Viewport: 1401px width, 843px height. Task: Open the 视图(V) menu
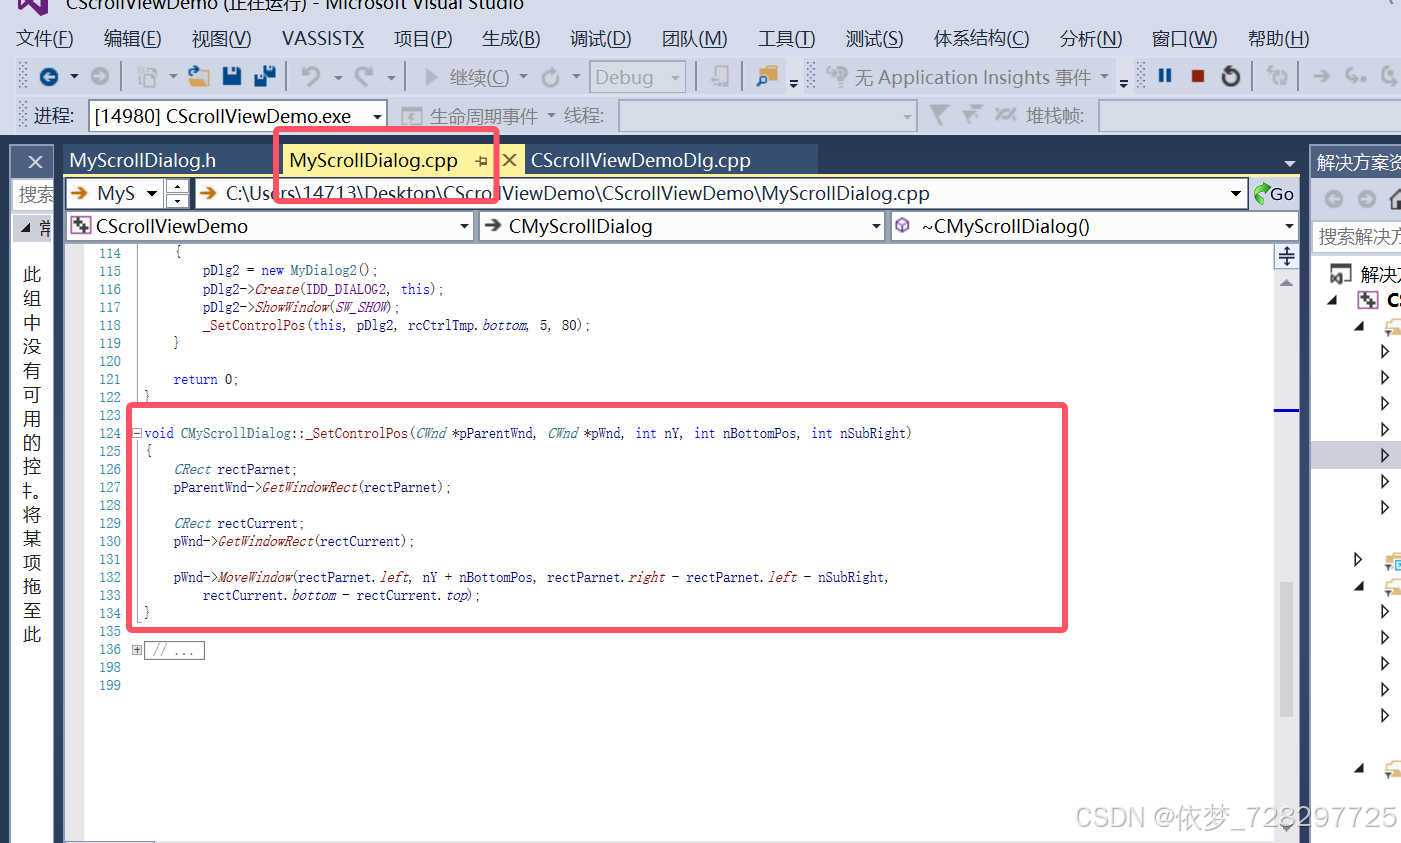(x=221, y=38)
